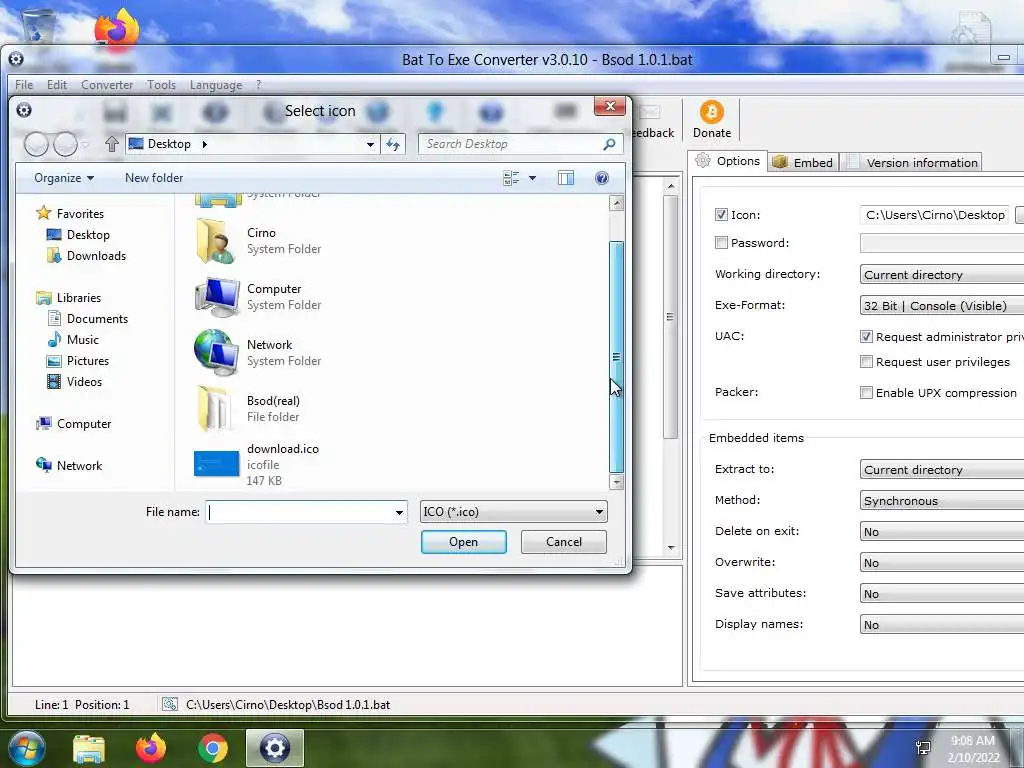Open the Working directory dropdown
The width and height of the screenshot is (1024, 768).
click(x=942, y=274)
